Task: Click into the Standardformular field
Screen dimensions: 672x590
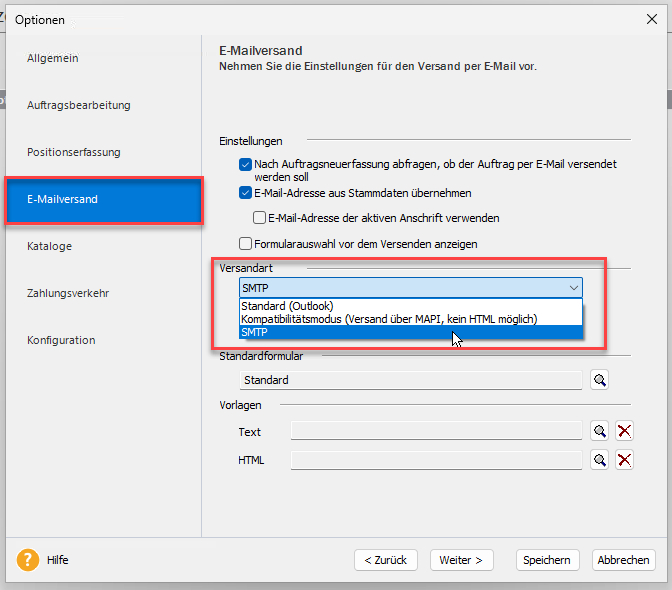Action: (411, 380)
